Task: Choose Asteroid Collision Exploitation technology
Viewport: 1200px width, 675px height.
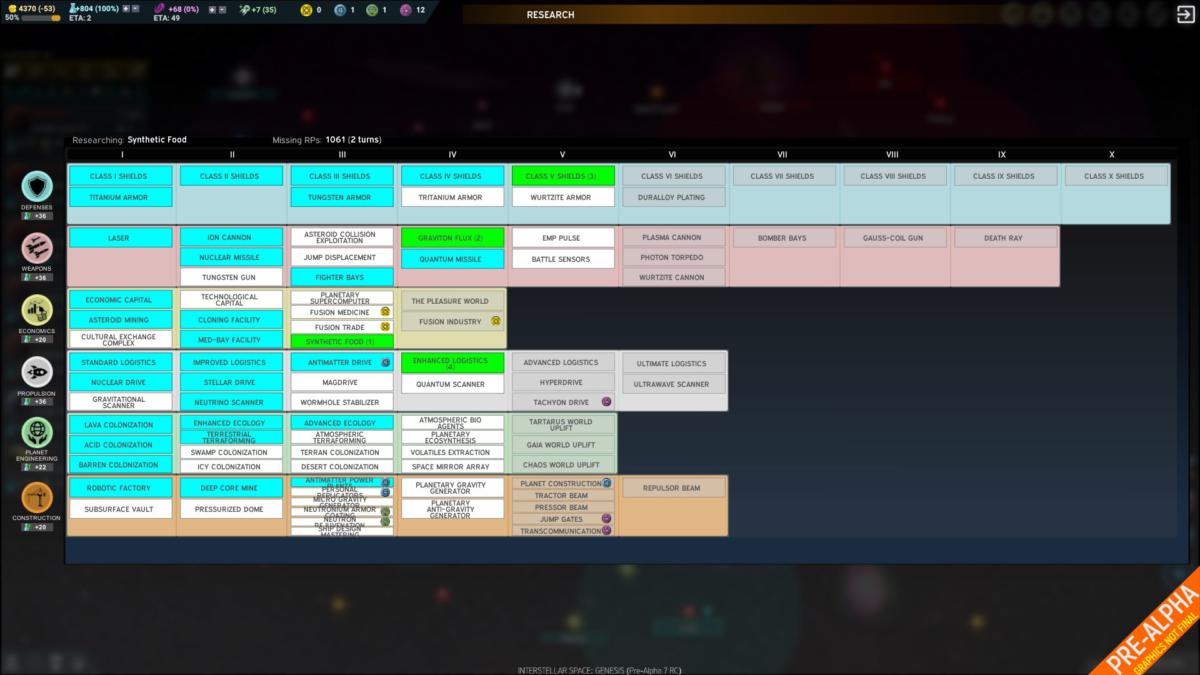Action: pyautogui.click(x=342, y=238)
